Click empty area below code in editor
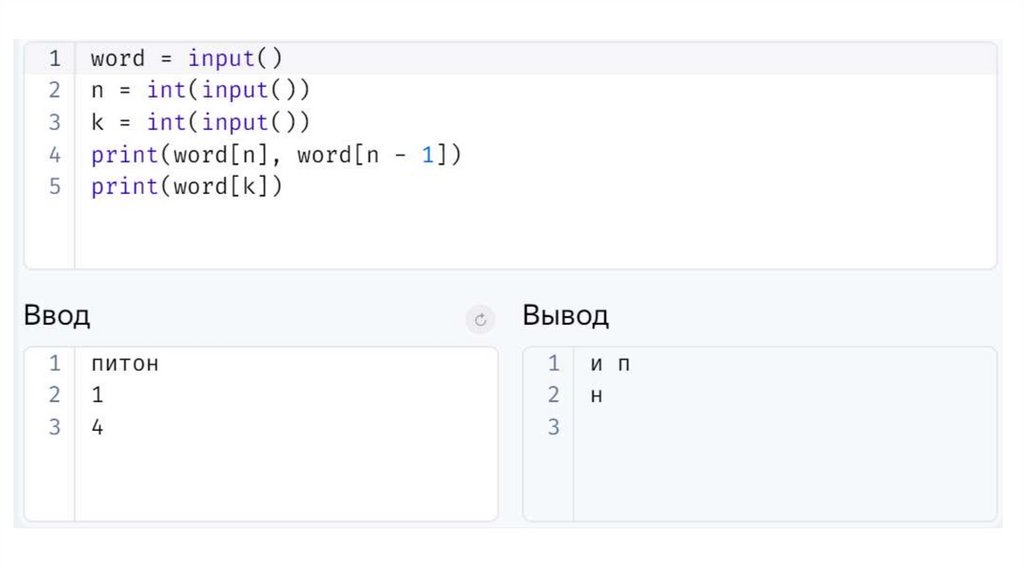The image size is (1024, 574). [500, 235]
